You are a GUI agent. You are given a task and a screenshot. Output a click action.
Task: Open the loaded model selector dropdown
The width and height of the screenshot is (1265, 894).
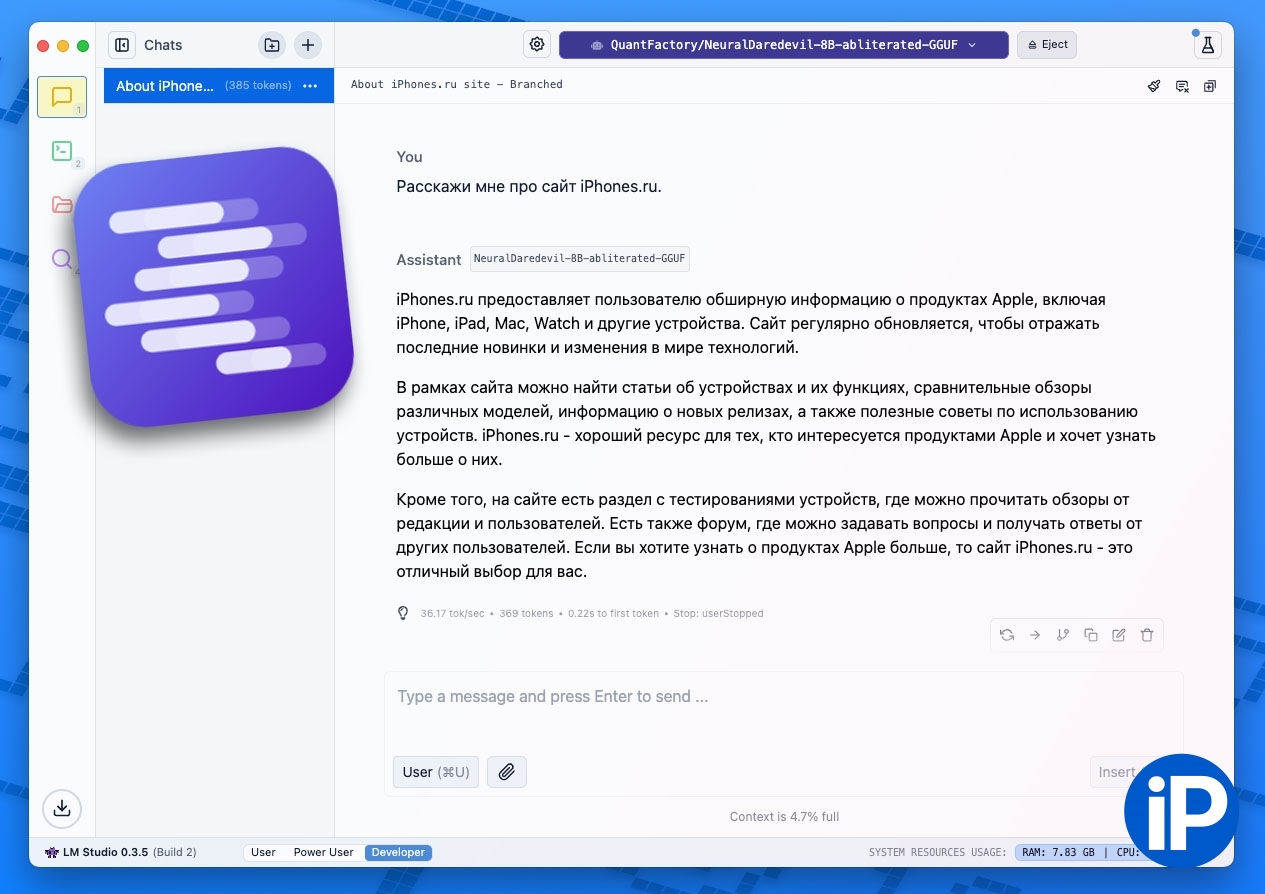pyautogui.click(x=784, y=45)
